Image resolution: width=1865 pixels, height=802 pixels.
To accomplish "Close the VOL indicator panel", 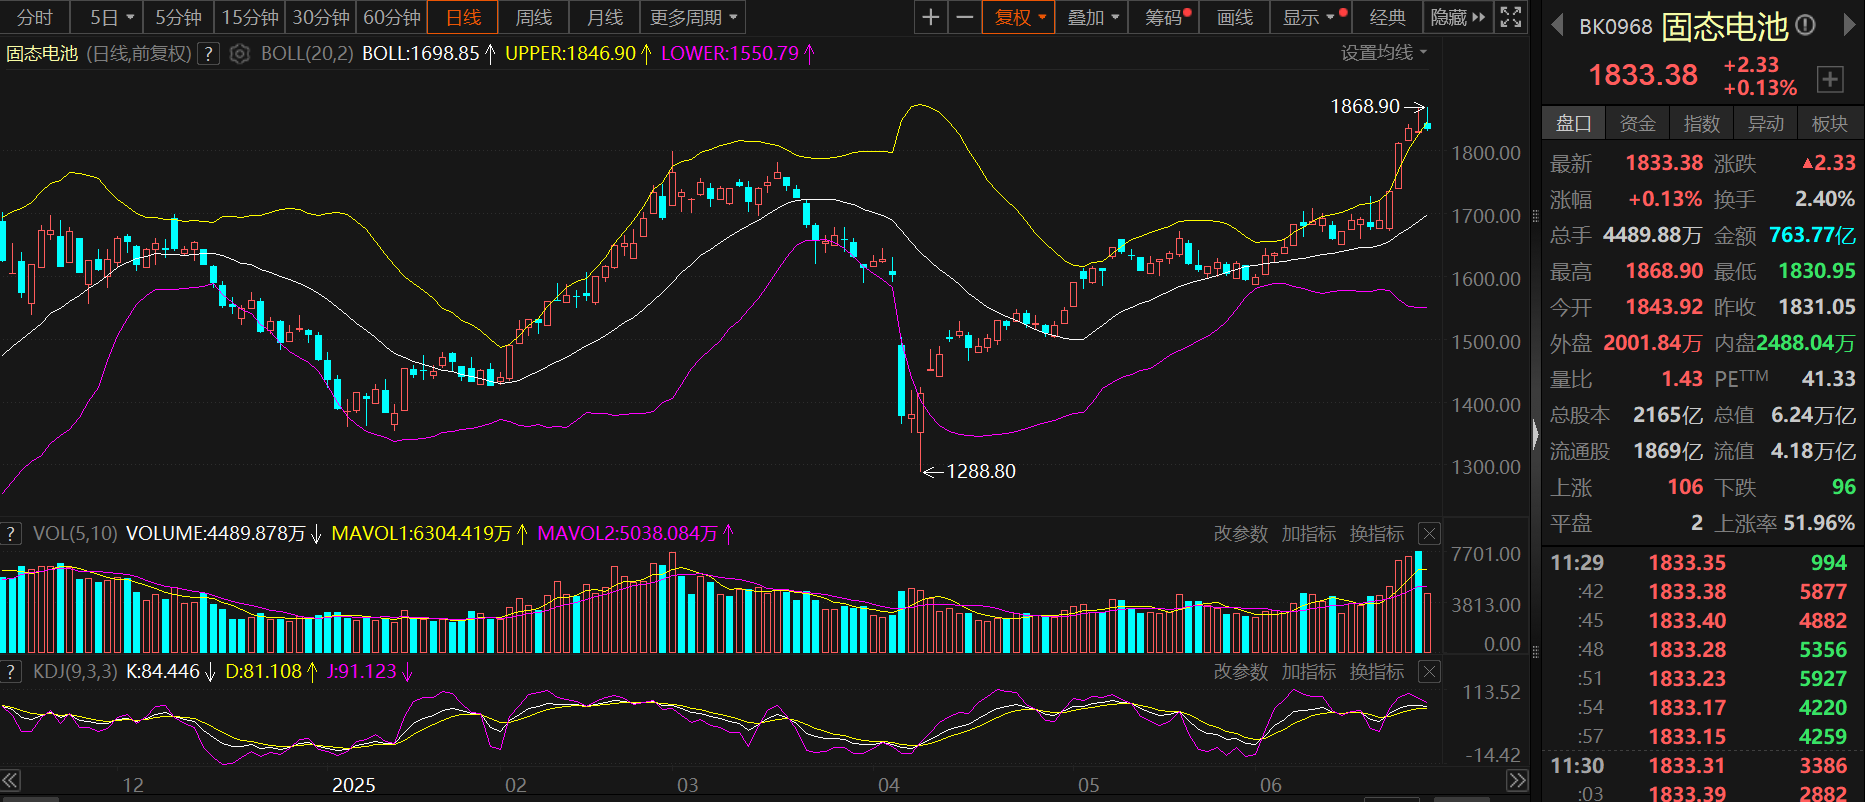I will [x=1429, y=534].
